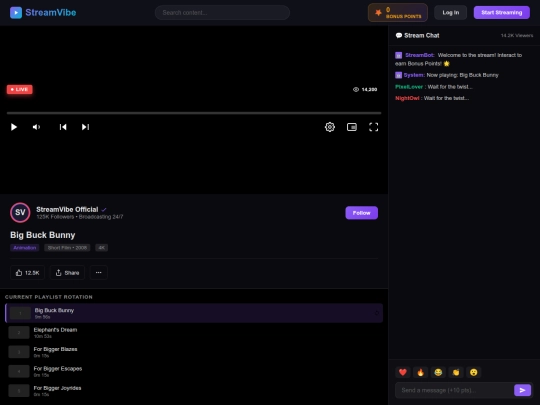The height and width of the screenshot is (405, 540).
Task: Mute the player volume
Action: (x=36, y=127)
